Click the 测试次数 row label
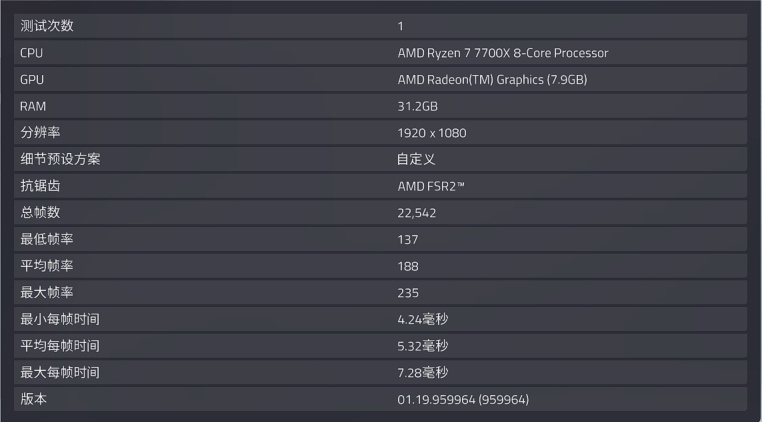This screenshot has height=422, width=762. click(x=47, y=26)
